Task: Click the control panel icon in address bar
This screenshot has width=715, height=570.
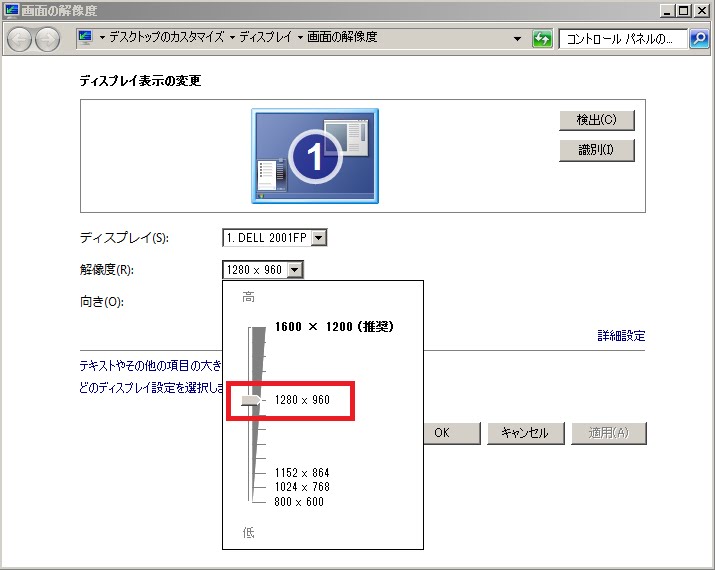Action: click(85, 37)
